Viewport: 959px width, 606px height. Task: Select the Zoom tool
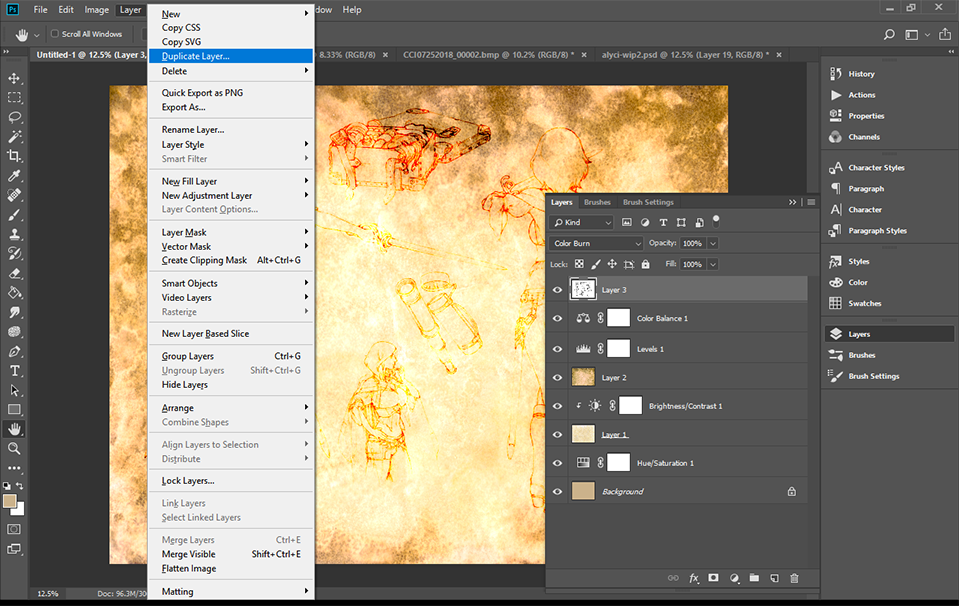[x=14, y=448]
